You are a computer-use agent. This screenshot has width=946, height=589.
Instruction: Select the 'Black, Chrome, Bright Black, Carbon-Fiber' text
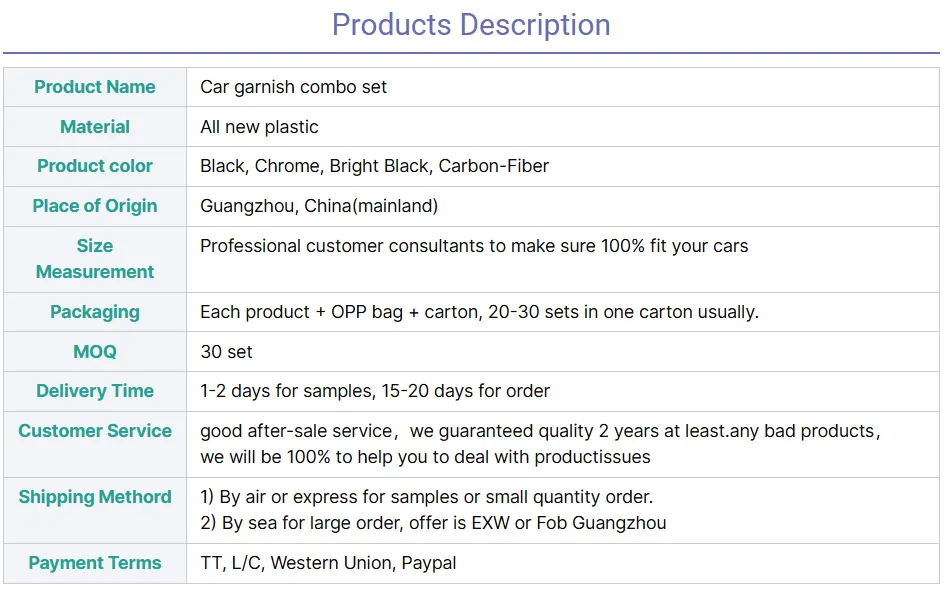tap(374, 166)
